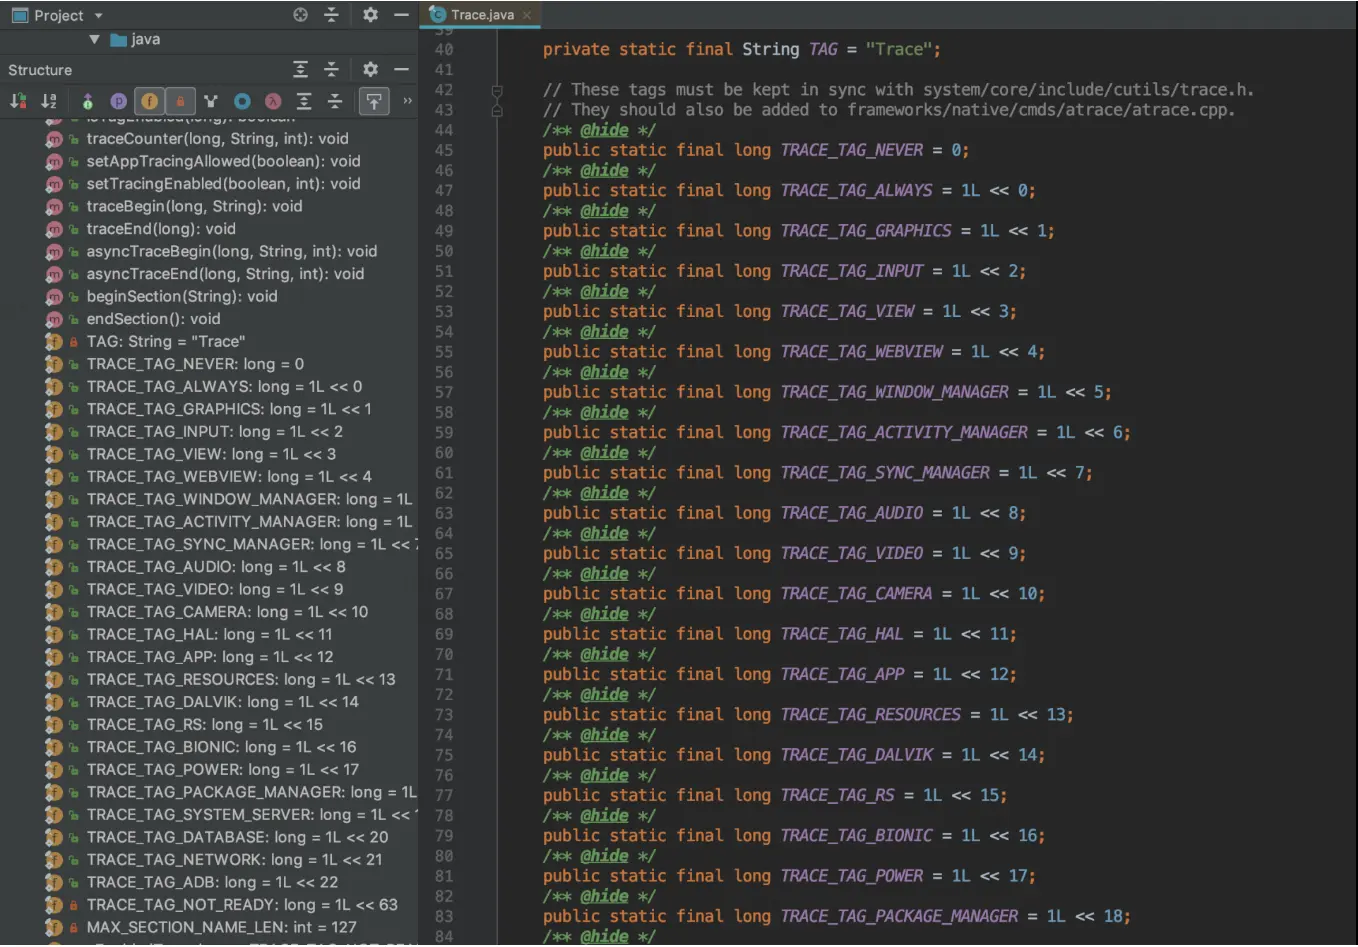Toggle Show Fields (orange f)

(149, 101)
